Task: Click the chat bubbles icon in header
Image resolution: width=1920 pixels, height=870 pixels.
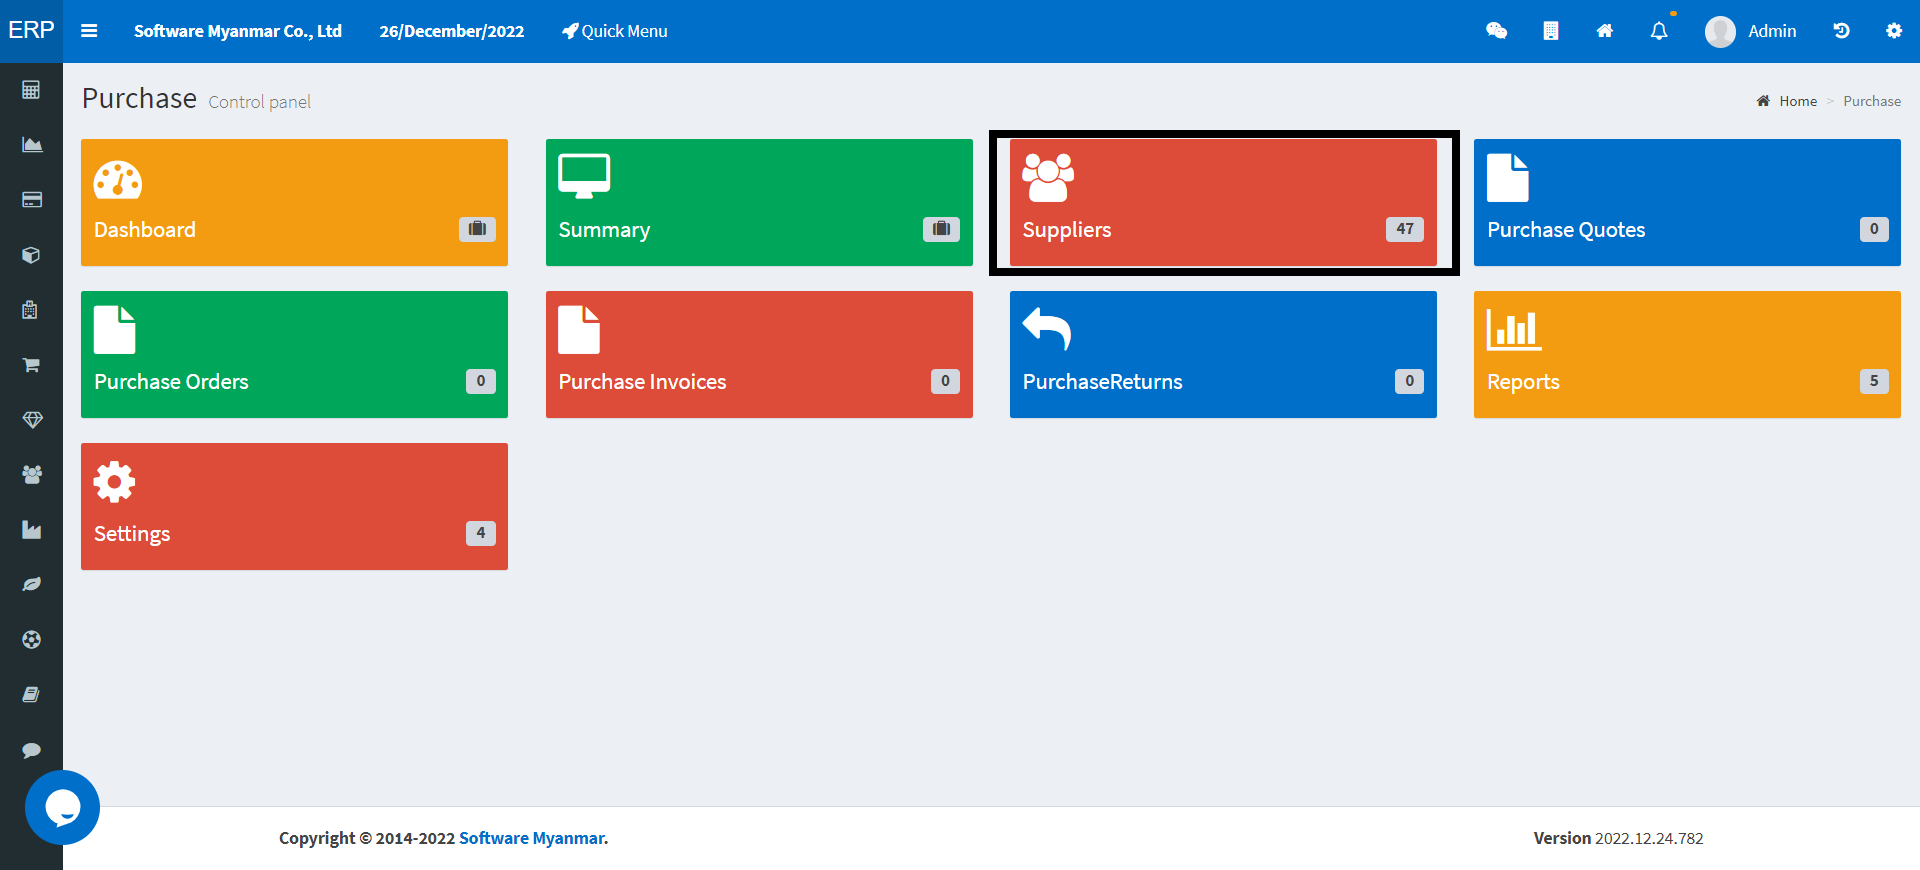Action: tap(1496, 31)
